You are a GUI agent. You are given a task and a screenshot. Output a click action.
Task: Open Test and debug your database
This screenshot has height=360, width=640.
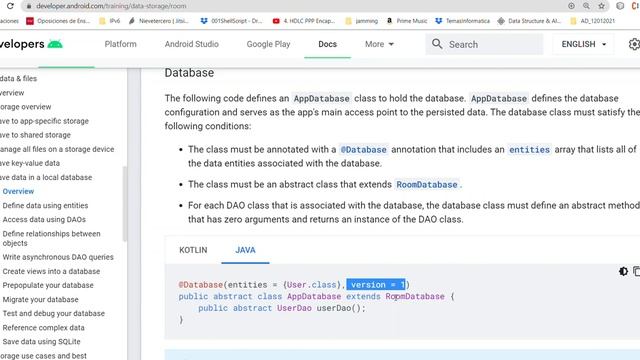[53, 313]
